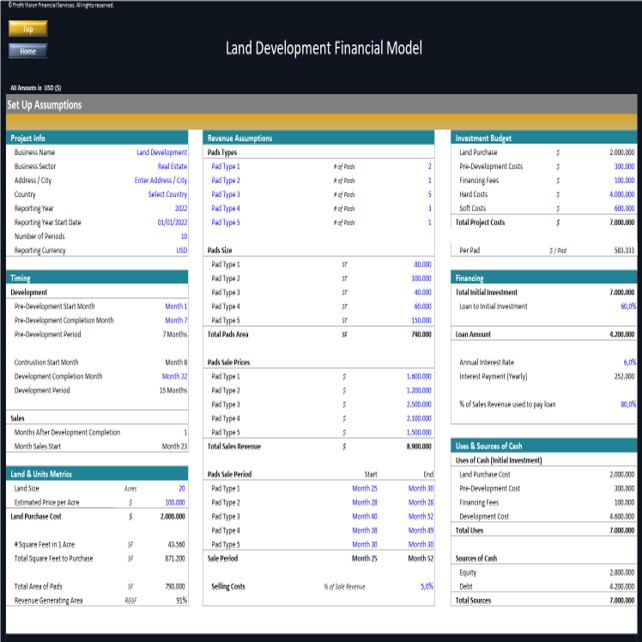
Task: Open the Reporting Currency USD cell
Action: 181,250
